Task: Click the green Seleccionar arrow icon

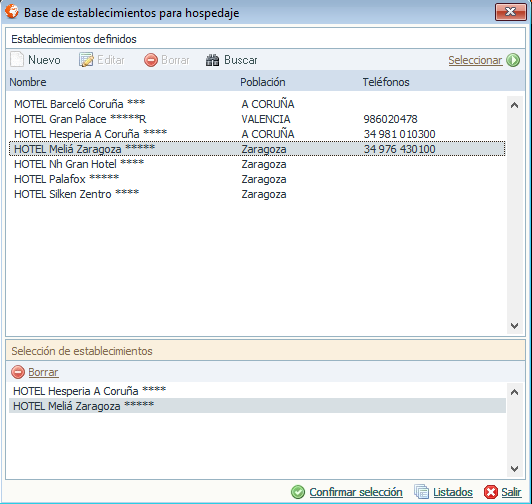Action: point(513,60)
